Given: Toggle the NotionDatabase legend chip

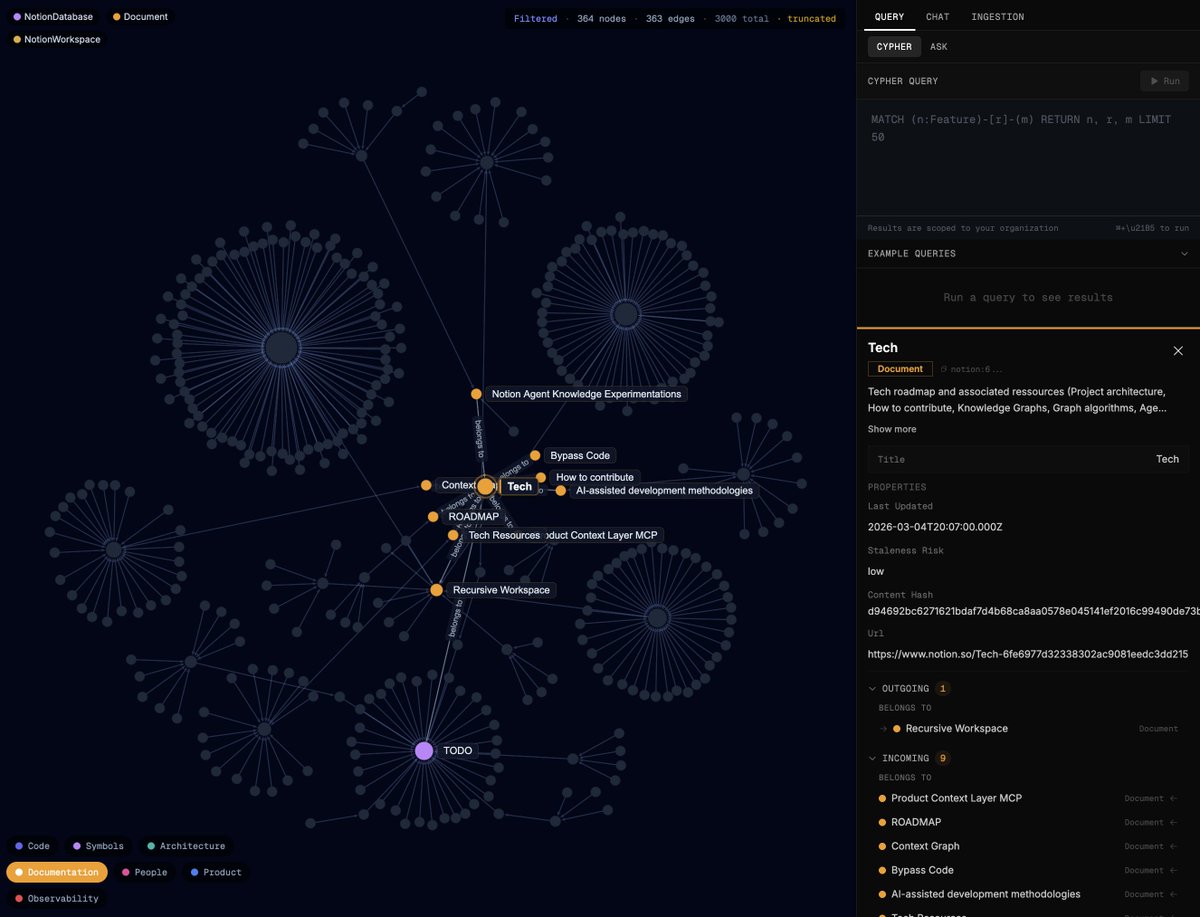Looking at the screenshot, I should coord(53,17).
